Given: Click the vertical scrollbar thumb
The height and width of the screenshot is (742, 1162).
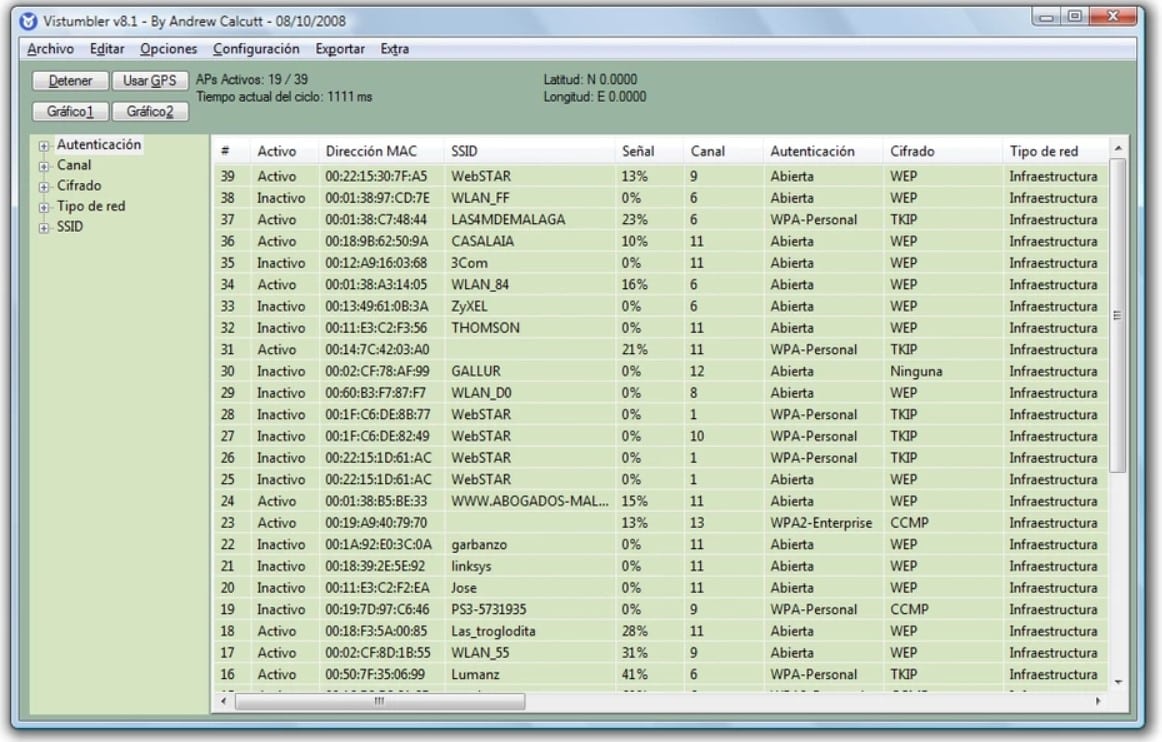Looking at the screenshot, I should click(1118, 315).
